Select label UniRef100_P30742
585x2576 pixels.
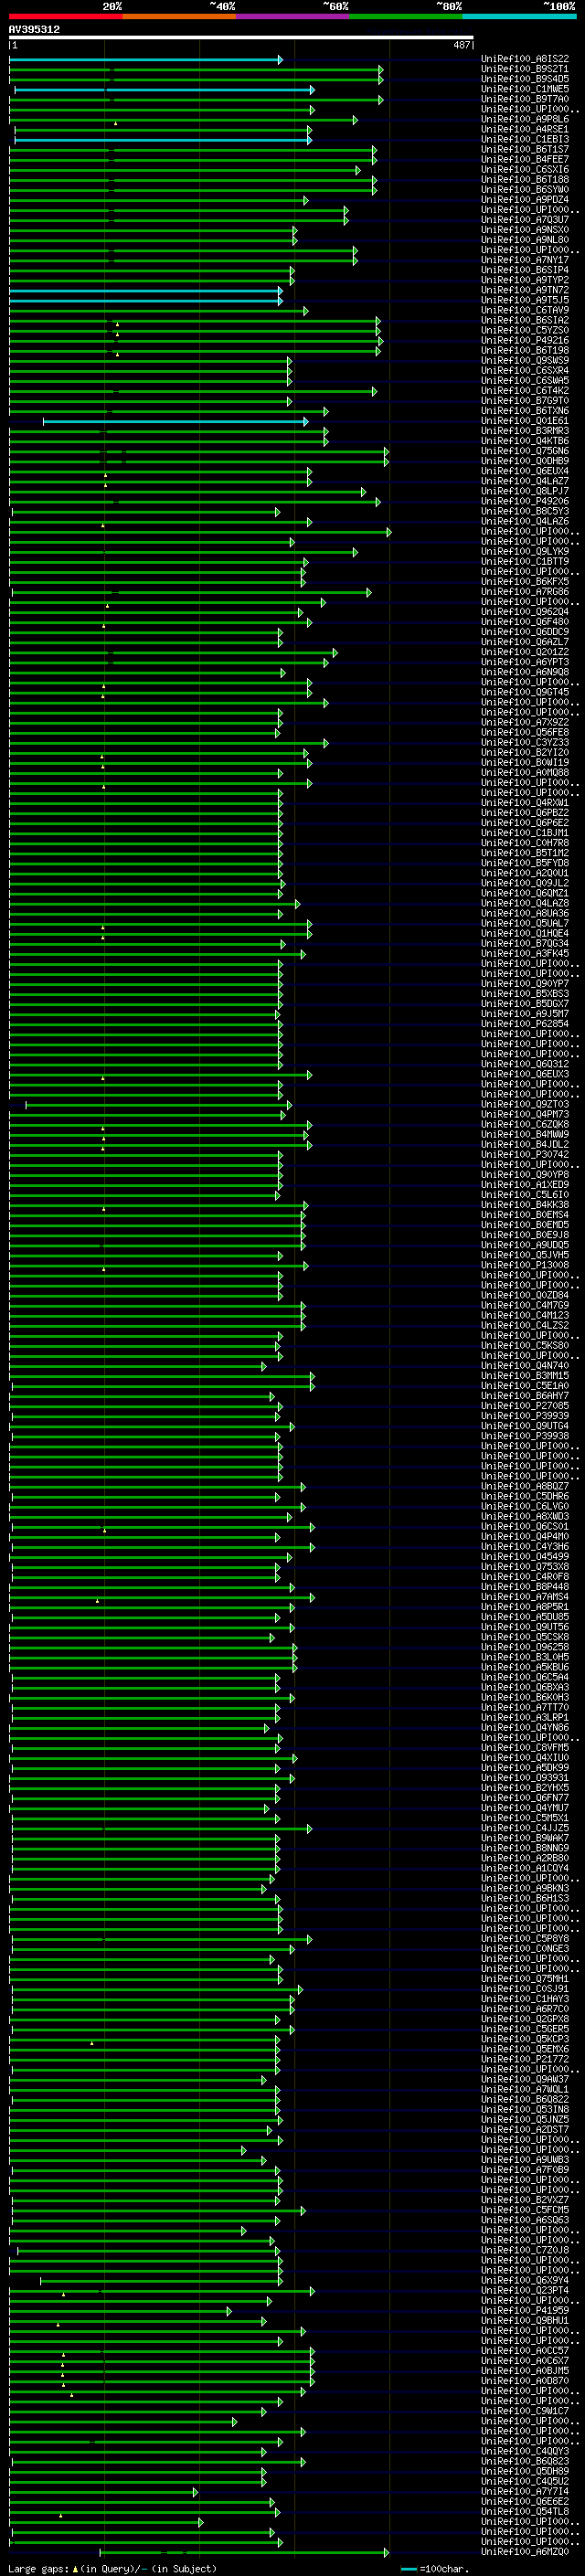pos(525,1155)
